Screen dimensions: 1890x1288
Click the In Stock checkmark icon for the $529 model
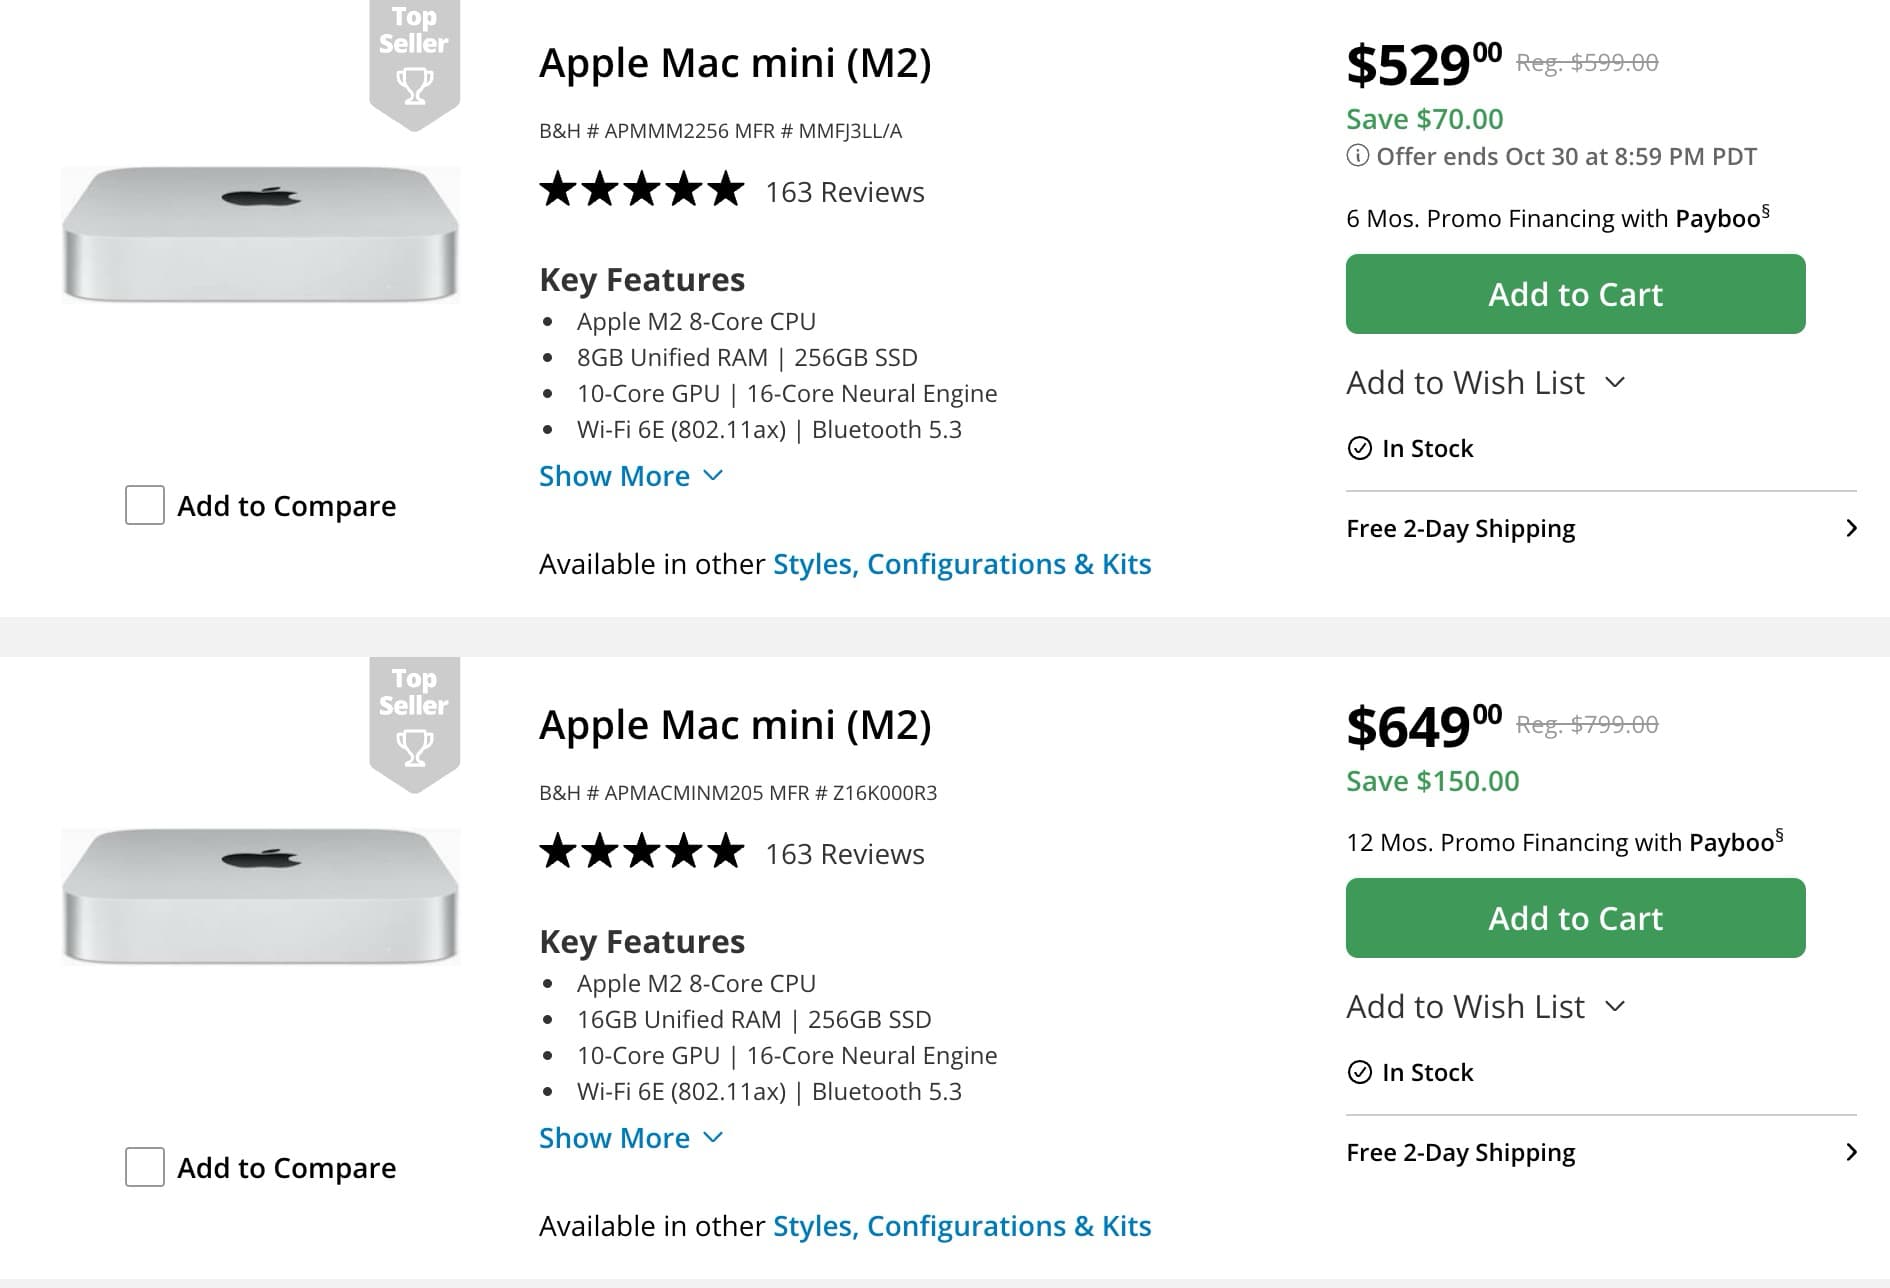(x=1360, y=448)
